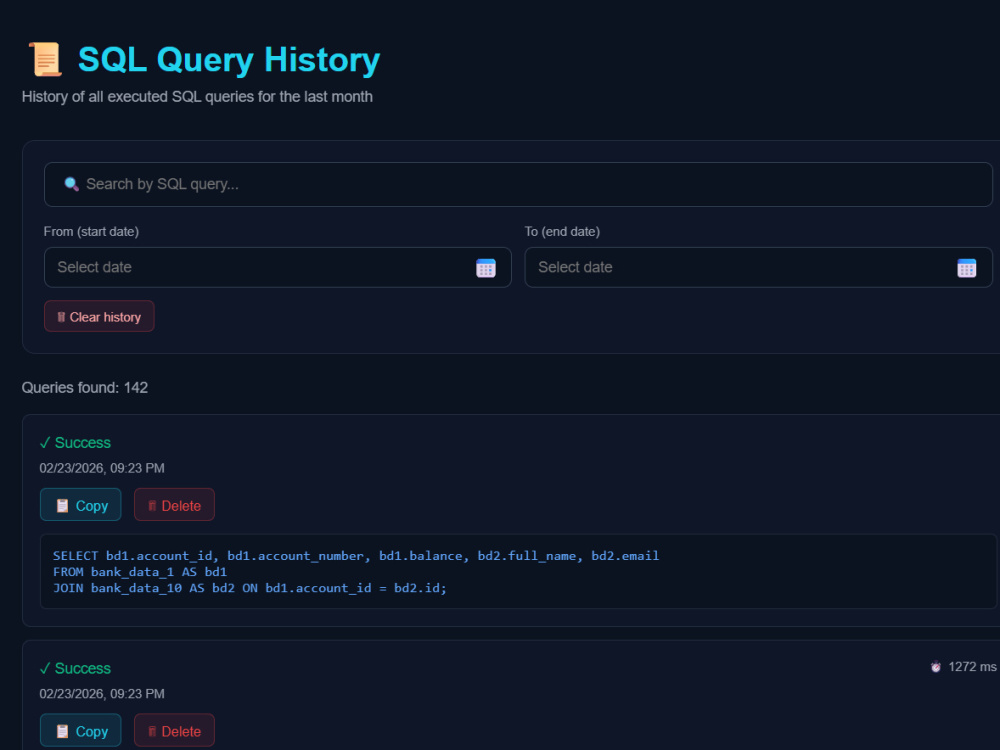Copy the query with 1272 ms duration
1000x750 pixels.
(x=80, y=730)
